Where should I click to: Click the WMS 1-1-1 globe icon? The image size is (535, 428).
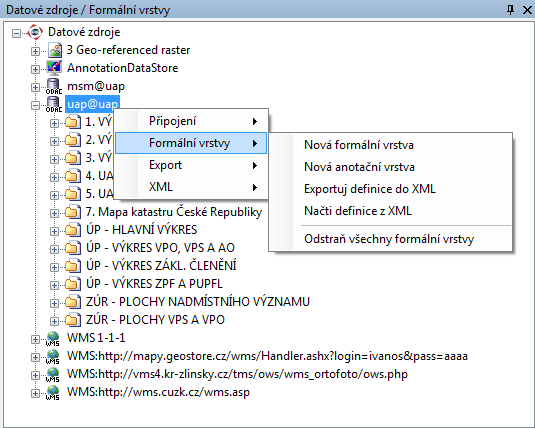tap(53, 339)
